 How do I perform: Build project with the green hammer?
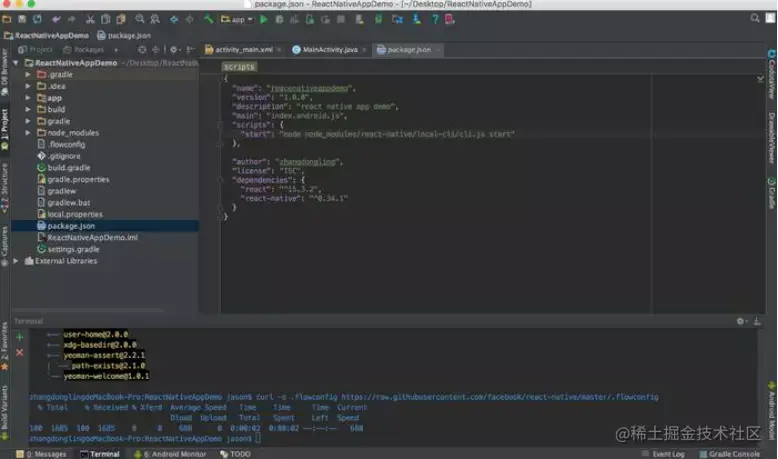click(208, 19)
